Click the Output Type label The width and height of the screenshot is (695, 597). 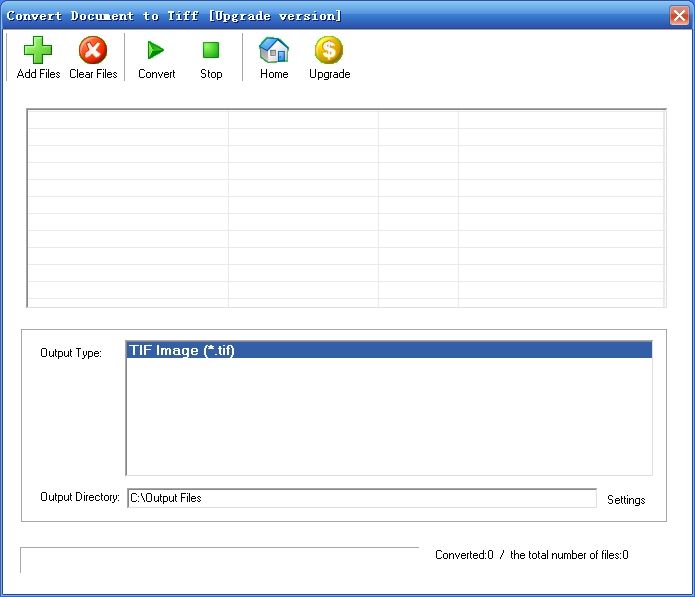(x=71, y=353)
